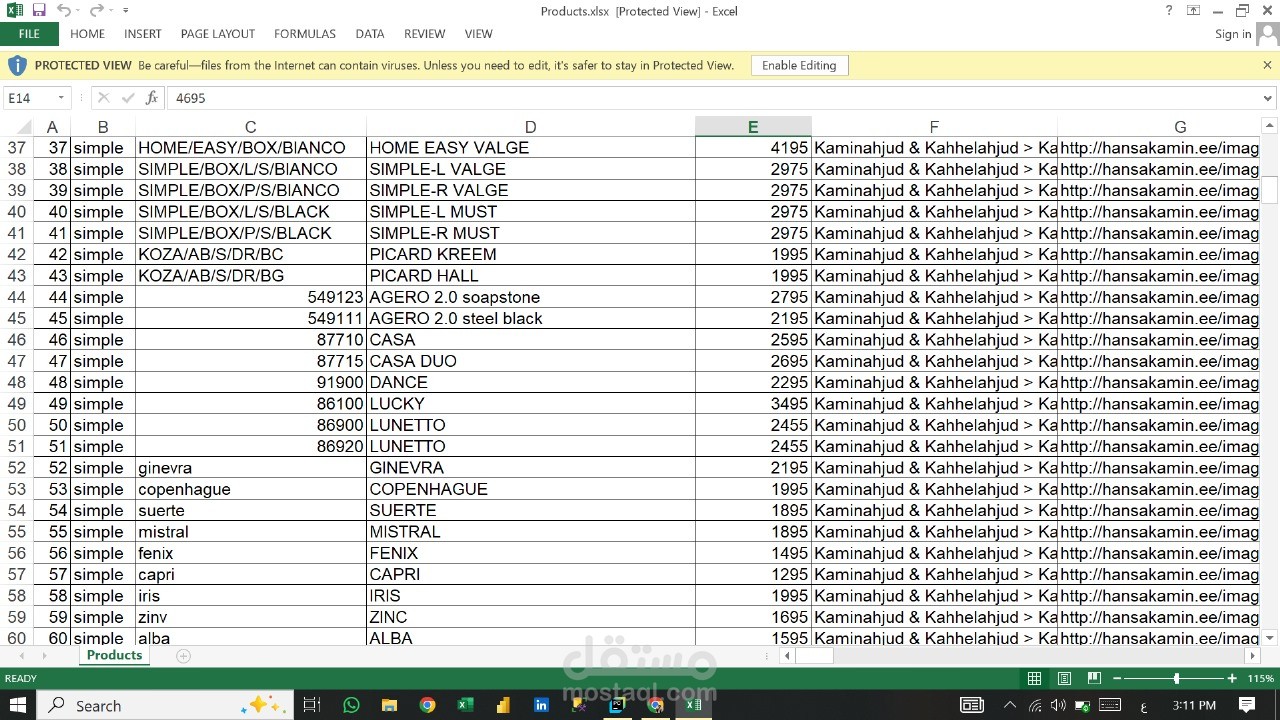Image resolution: width=1280 pixels, height=720 pixels.
Task: Expand the formula bar chevron
Action: pyautogui.click(x=1268, y=98)
